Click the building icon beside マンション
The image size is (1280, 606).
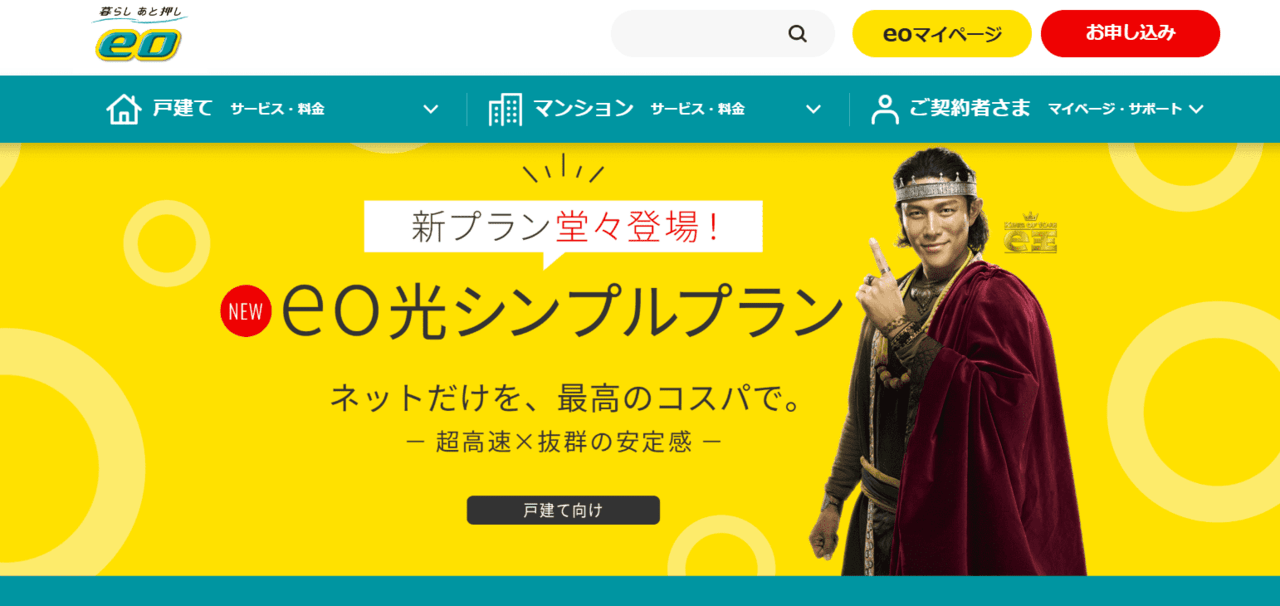coord(505,109)
